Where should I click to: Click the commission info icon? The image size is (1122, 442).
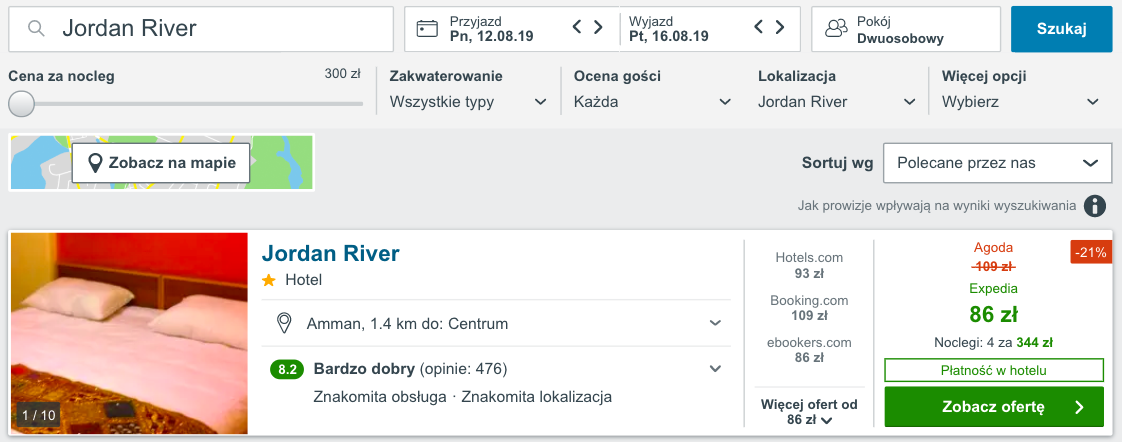(1094, 206)
